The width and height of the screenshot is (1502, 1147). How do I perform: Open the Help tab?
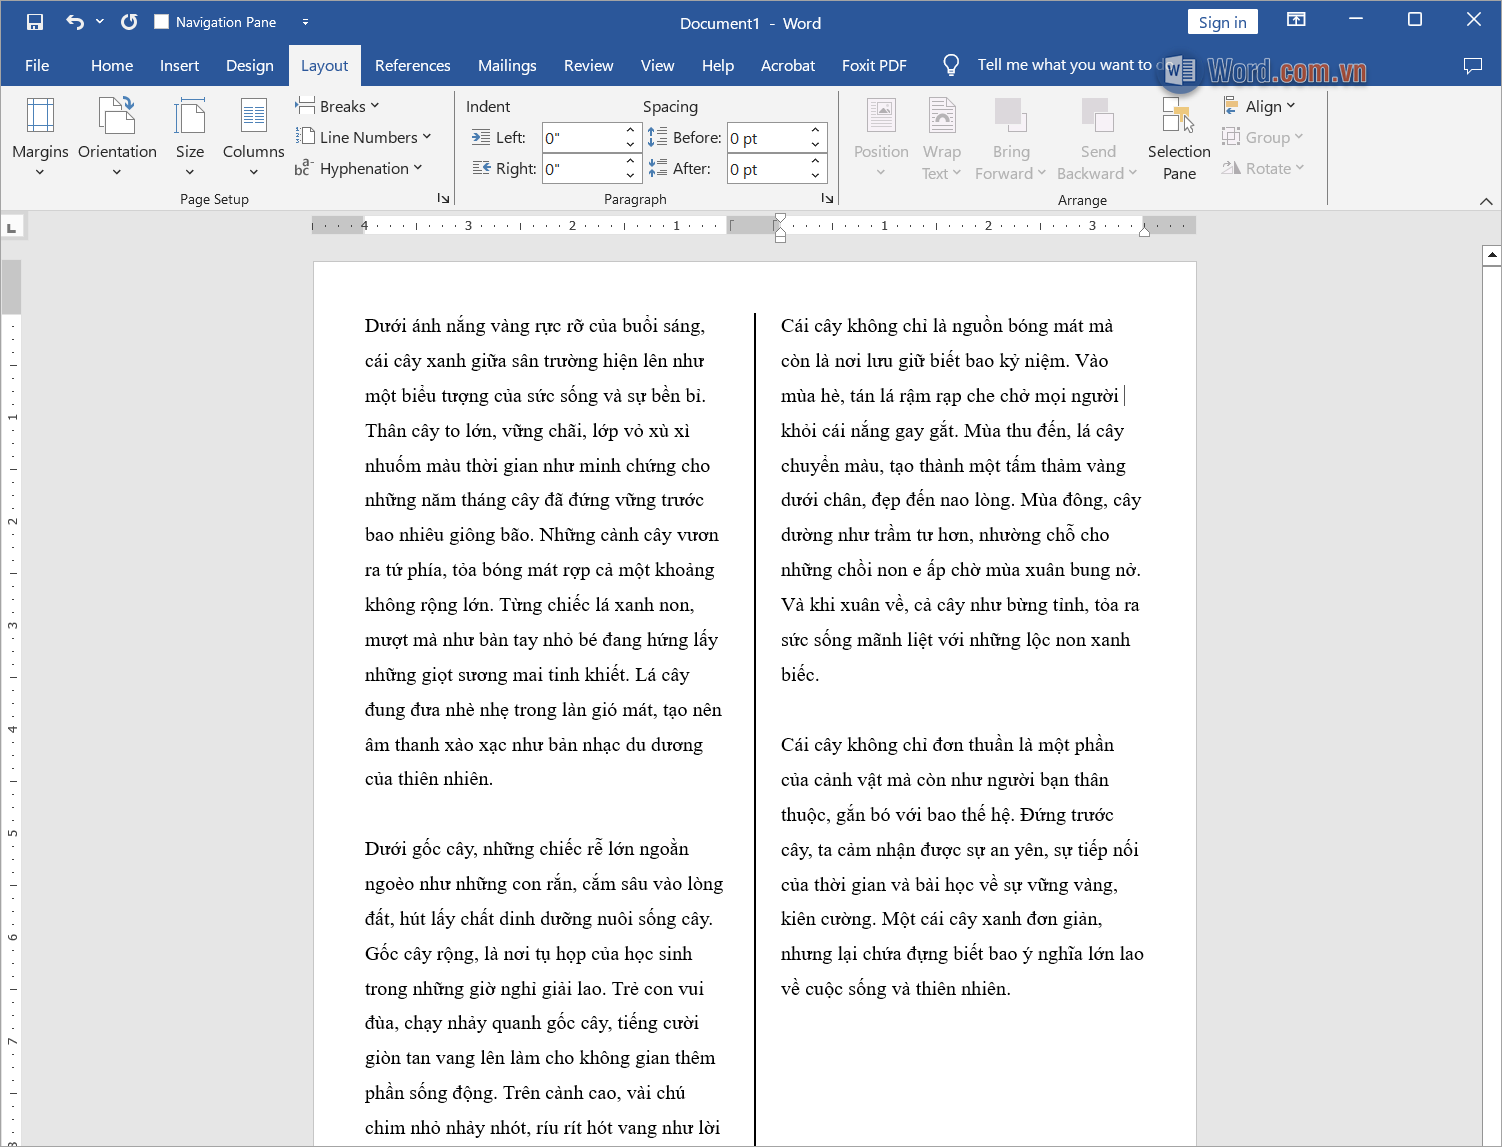pos(717,65)
